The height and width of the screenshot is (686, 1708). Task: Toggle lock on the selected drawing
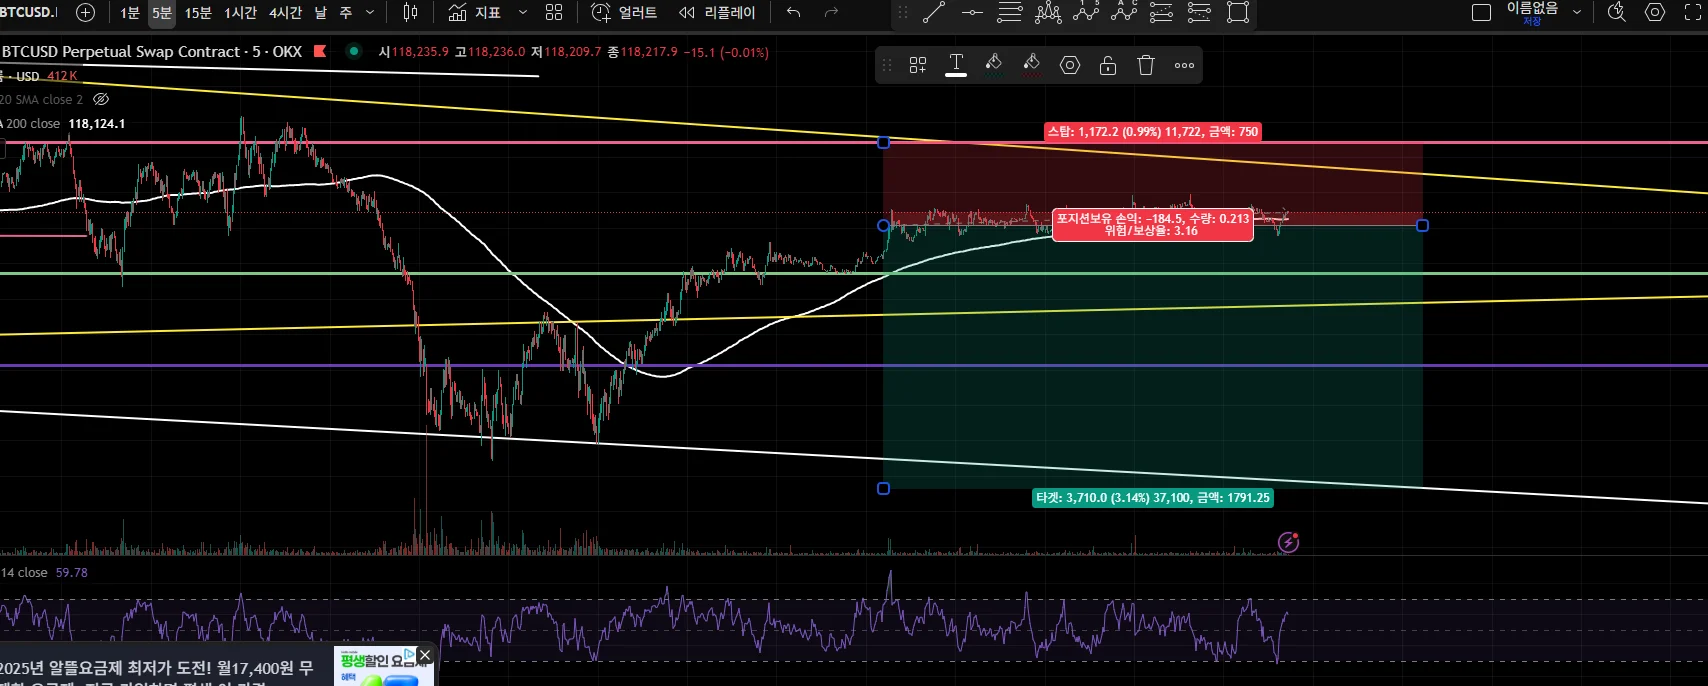(1108, 65)
